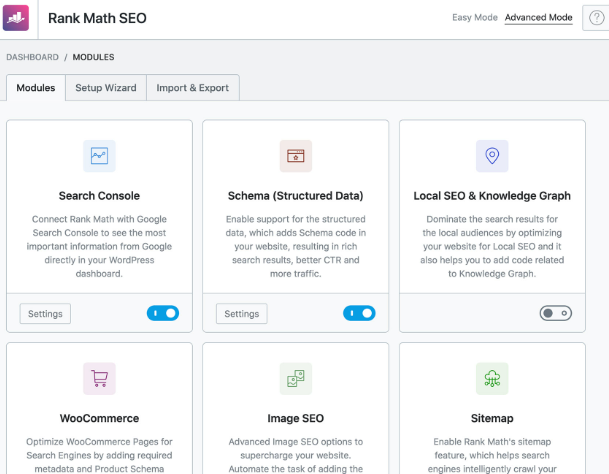Click the Sitemap description text

492,455
